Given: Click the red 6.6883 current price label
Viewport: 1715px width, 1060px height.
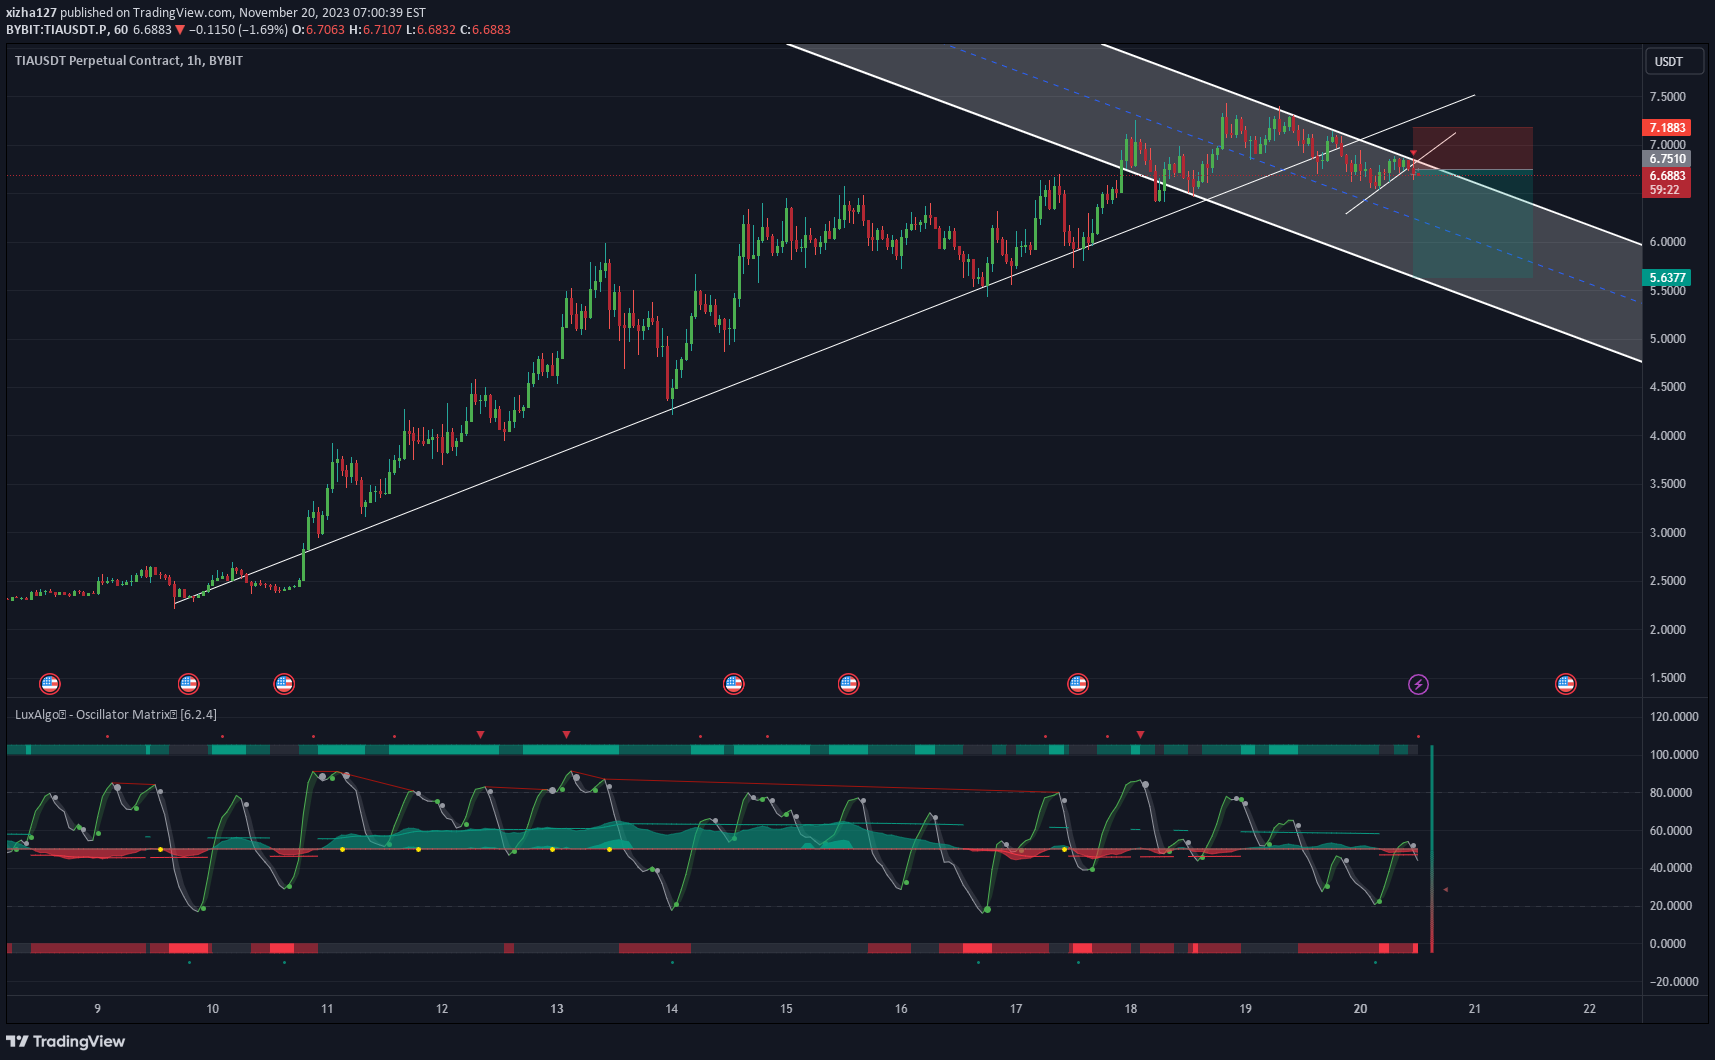Looking at the screenshot, I should pyautogui.click(x=1667, y=175).
